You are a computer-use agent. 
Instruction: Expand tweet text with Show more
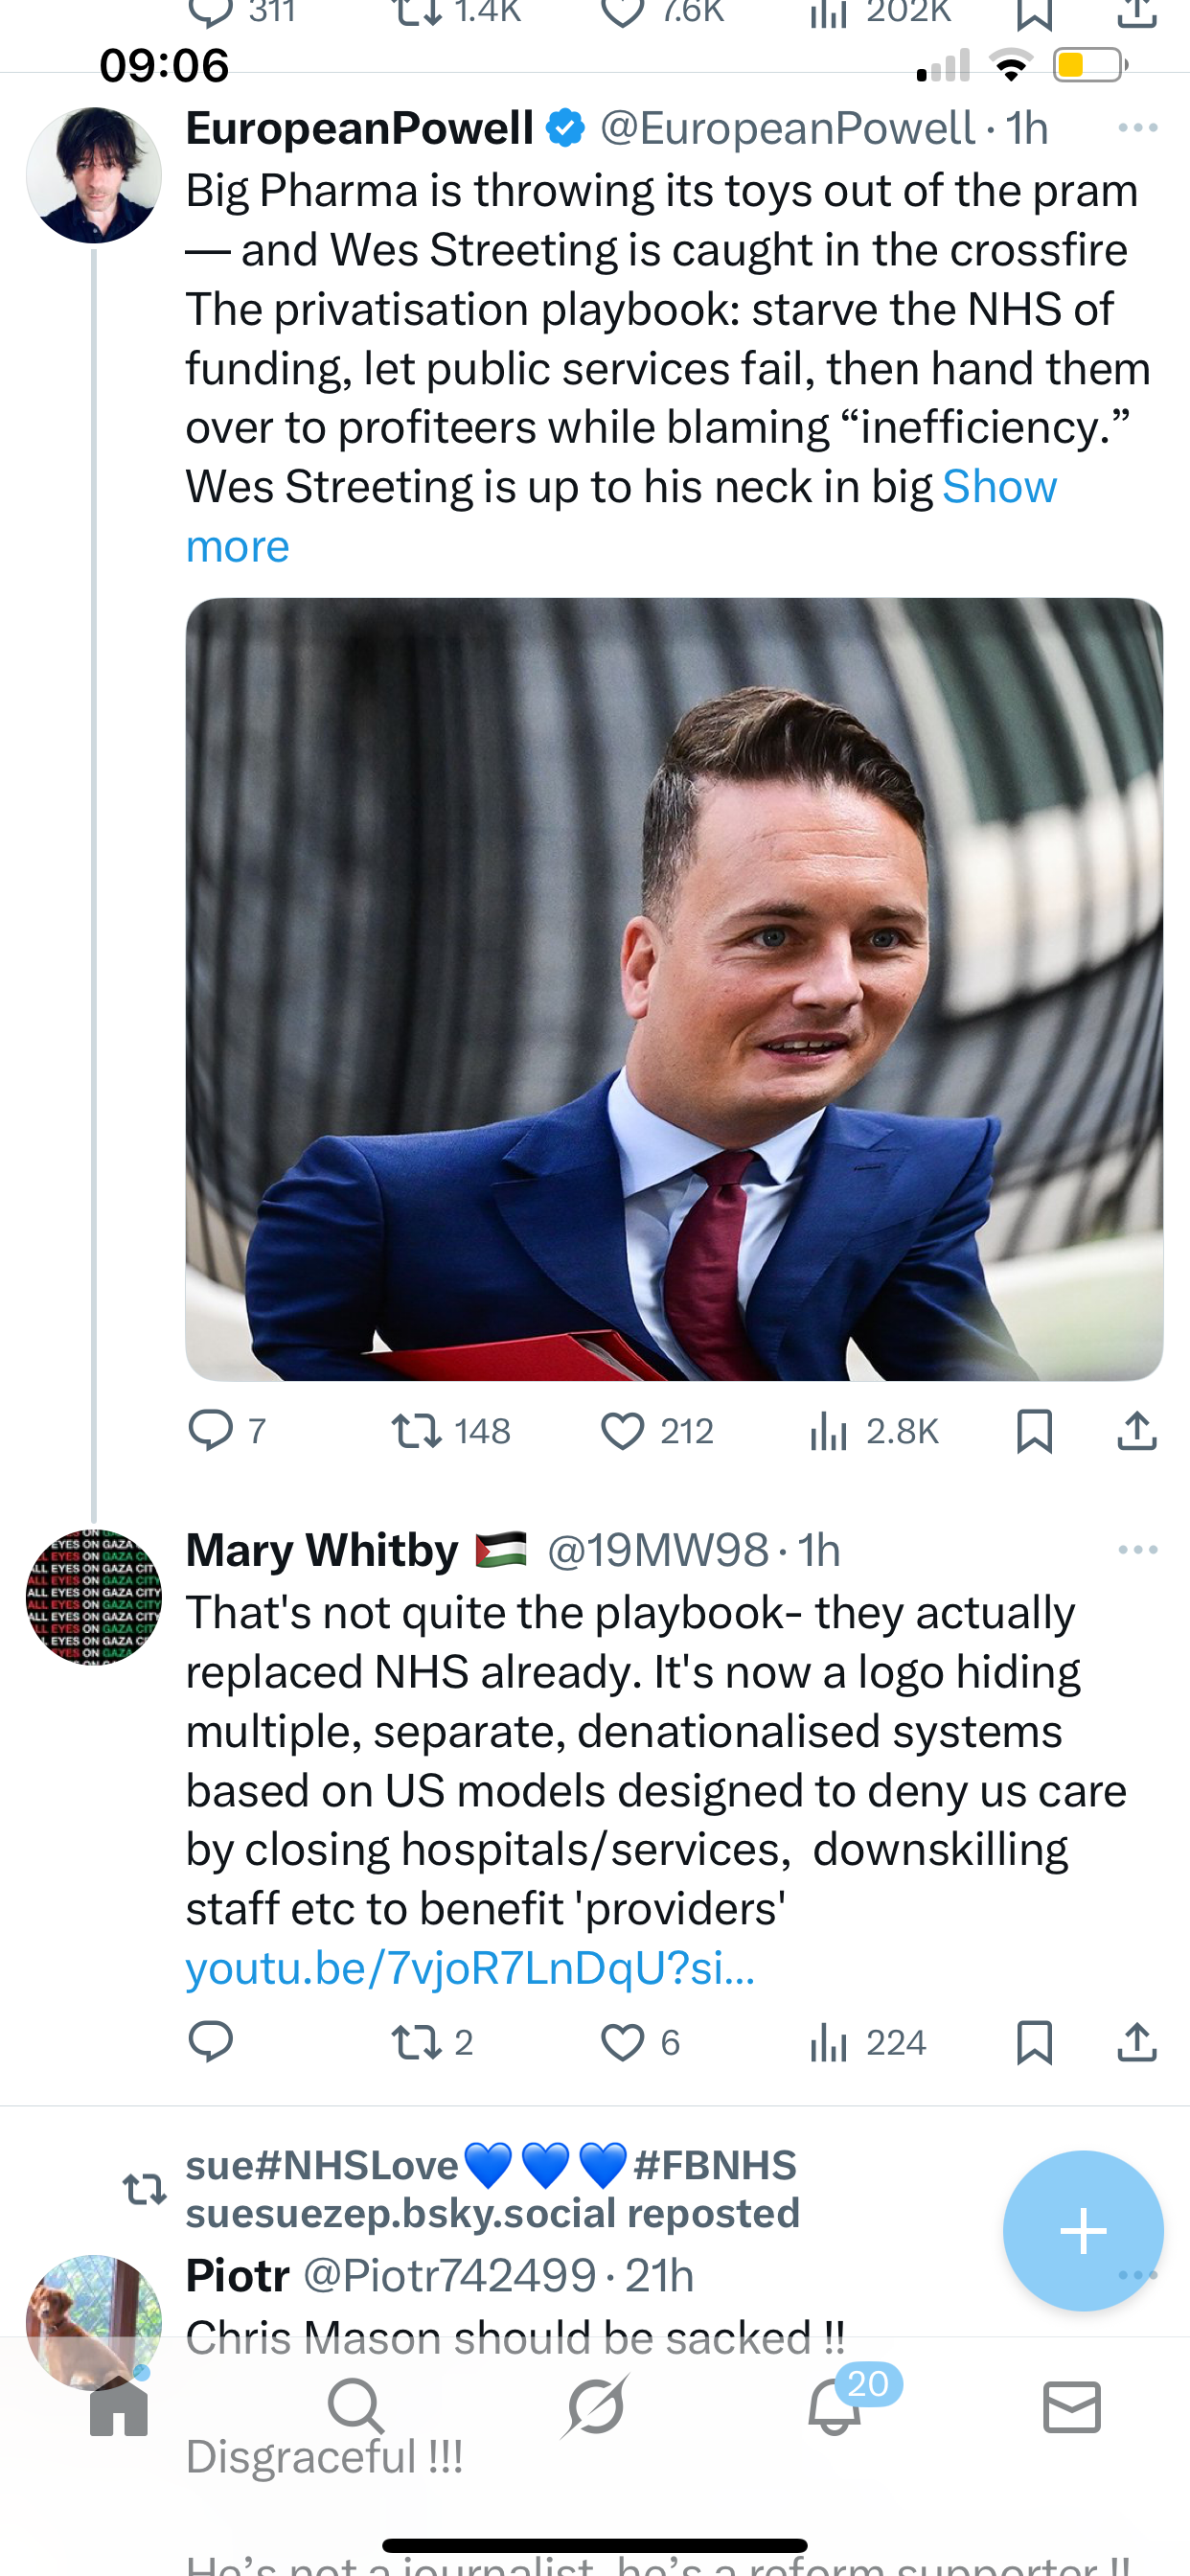click(621, 516)
